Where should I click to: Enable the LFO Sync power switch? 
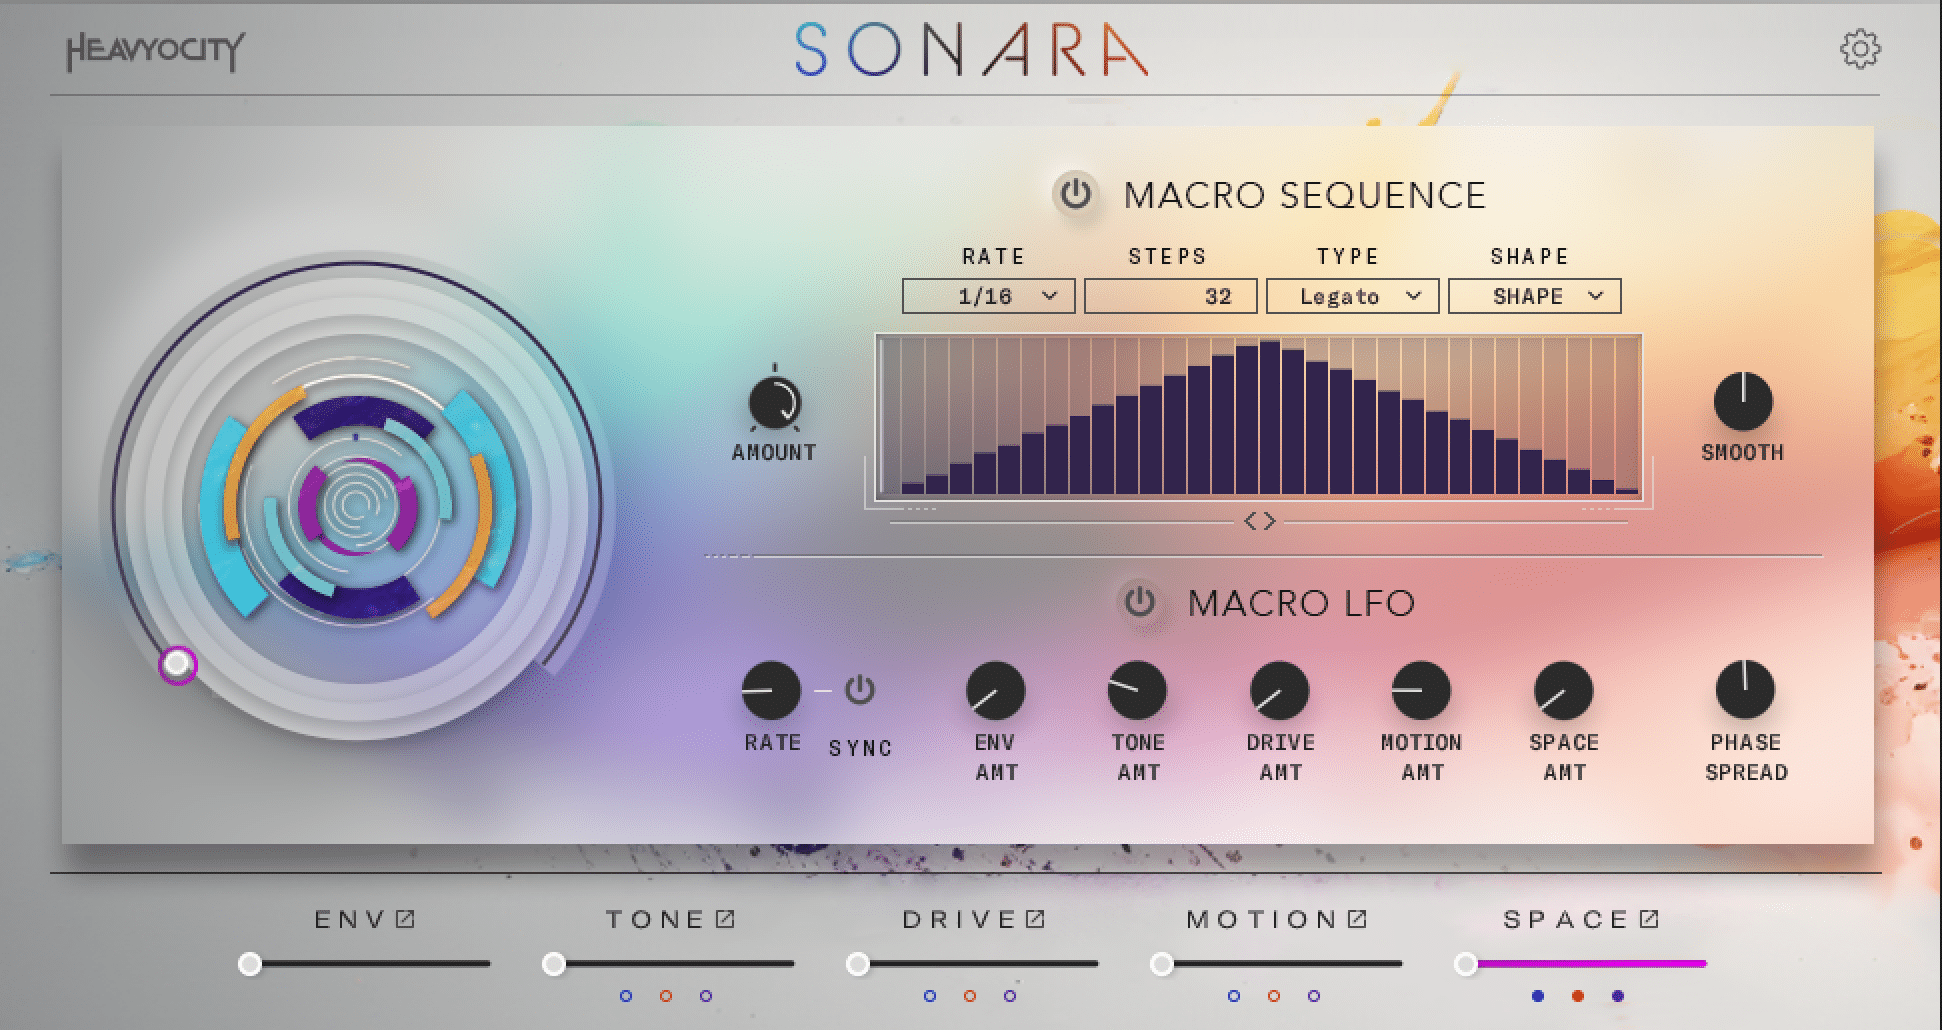pyautogui.click(x=860, y=690)
